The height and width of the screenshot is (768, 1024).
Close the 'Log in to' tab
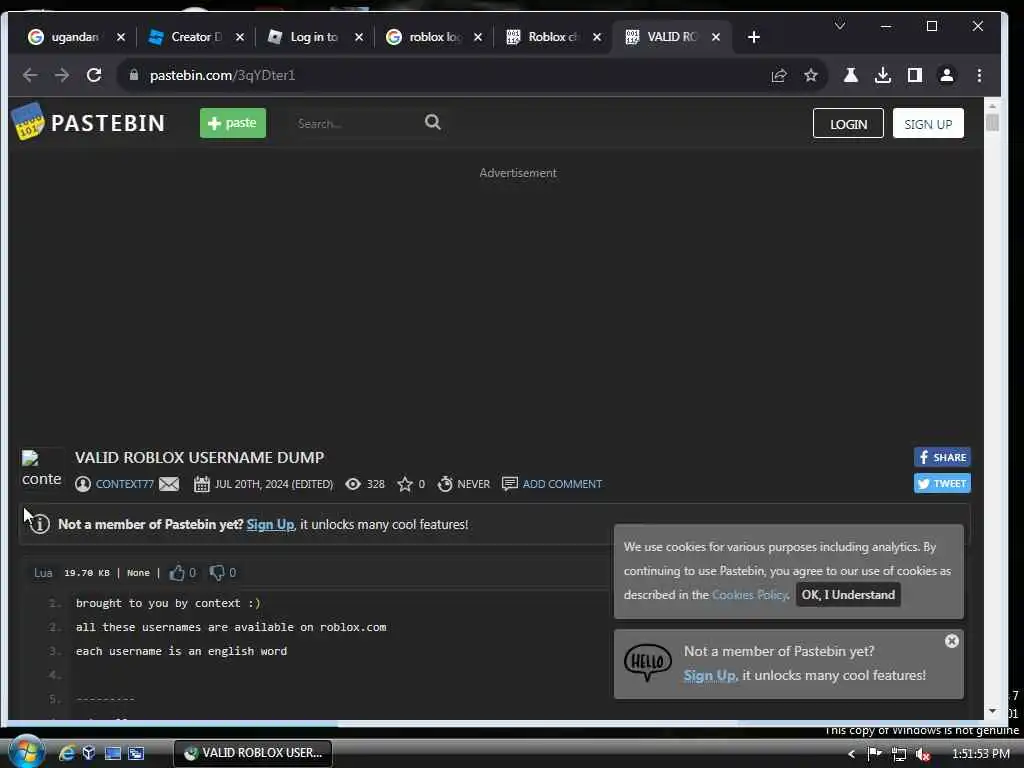pyautogui.click(x=359, y=37)
